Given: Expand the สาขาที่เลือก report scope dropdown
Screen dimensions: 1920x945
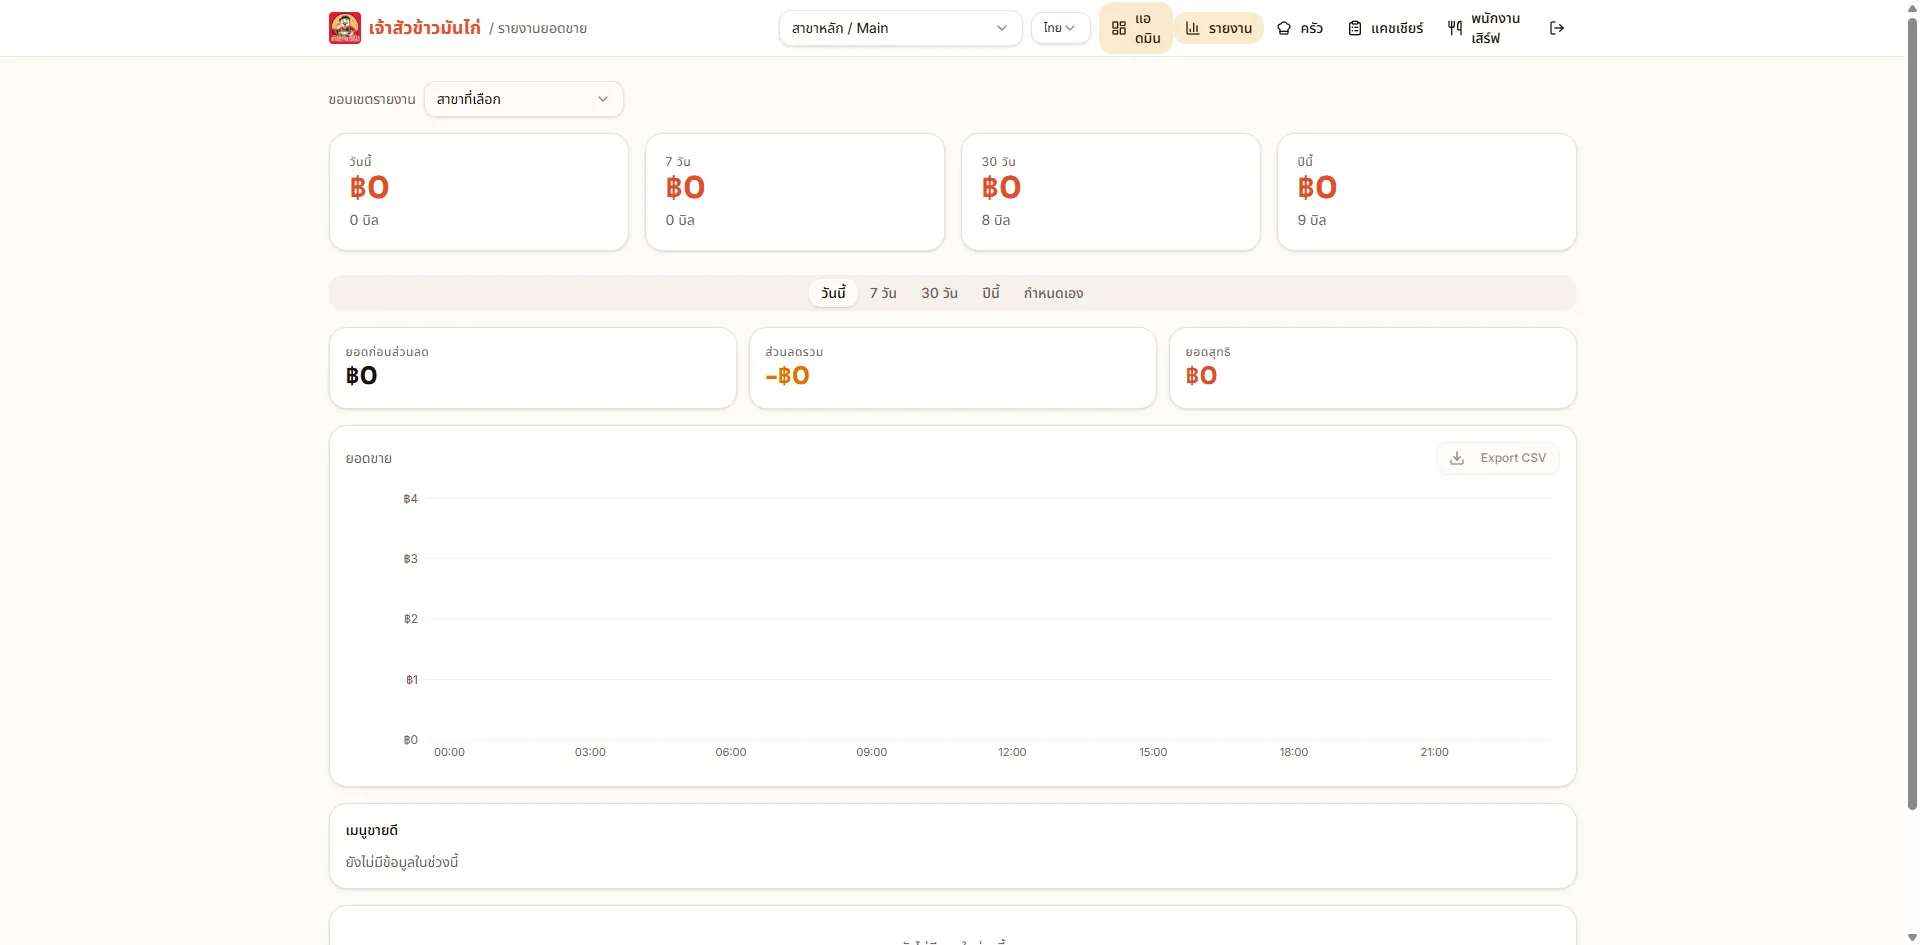Looking at the screenshot, I should point(523,99).
